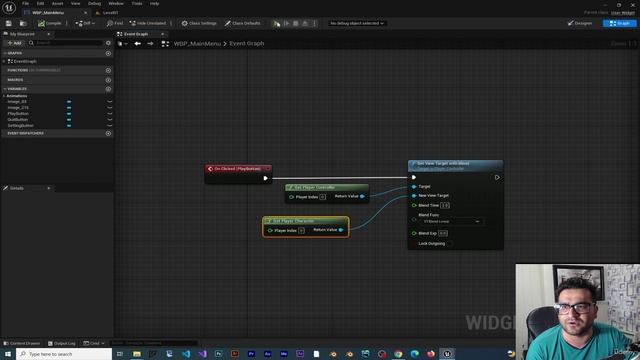Open the Edit menu
Screen dimensions: 640x360
(40, 3)
